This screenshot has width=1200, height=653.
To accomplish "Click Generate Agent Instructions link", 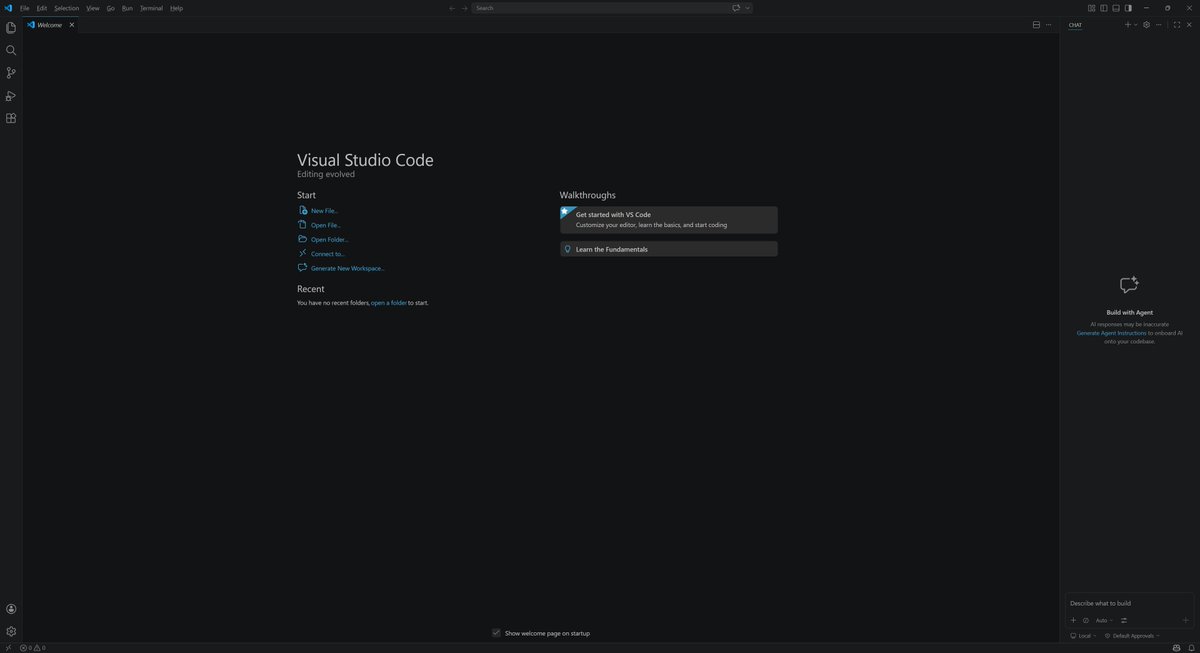I will click(x=1111, y=333).
